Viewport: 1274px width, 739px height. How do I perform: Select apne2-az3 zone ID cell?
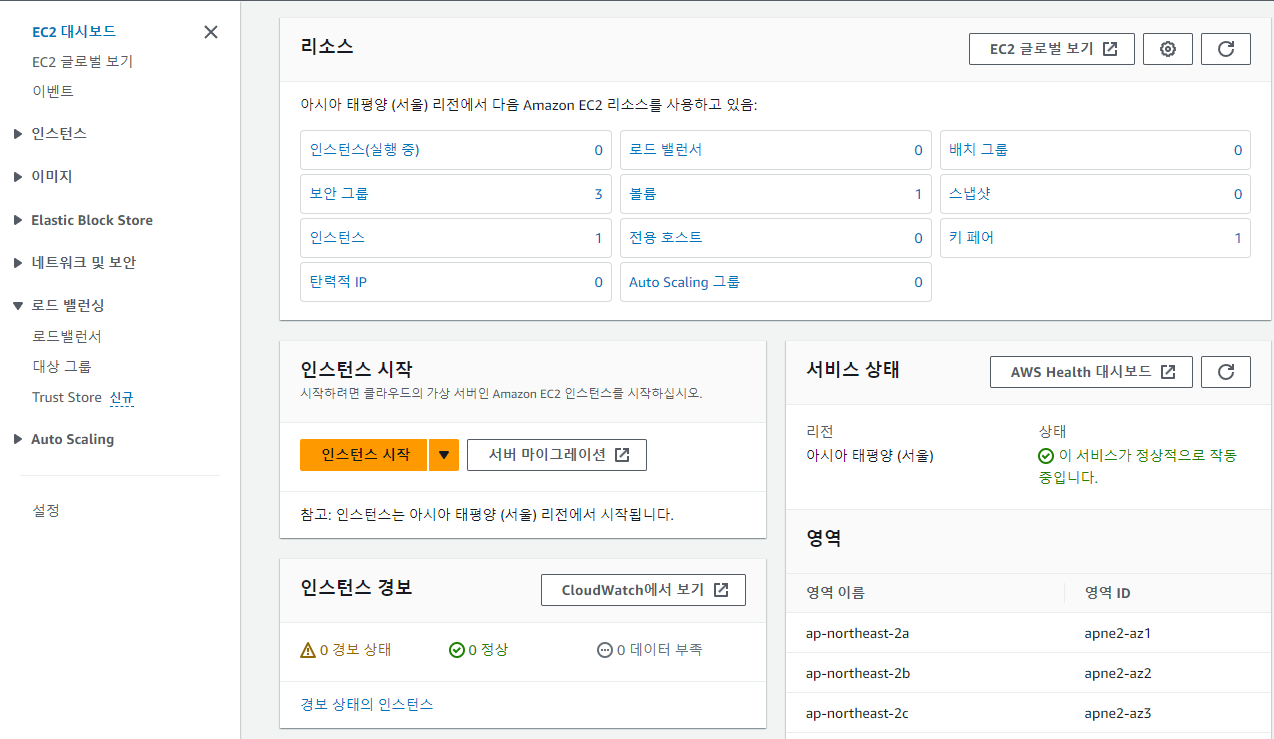1118,713
